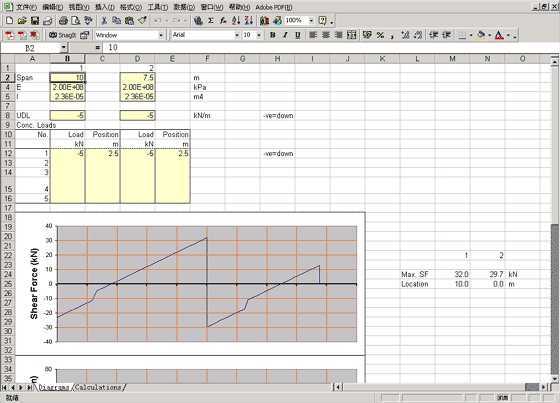This screenshot has height=403, width=560.
Task: Select Span cell containing 7.5
Action: pyautogui.click(x=138, y=78)
